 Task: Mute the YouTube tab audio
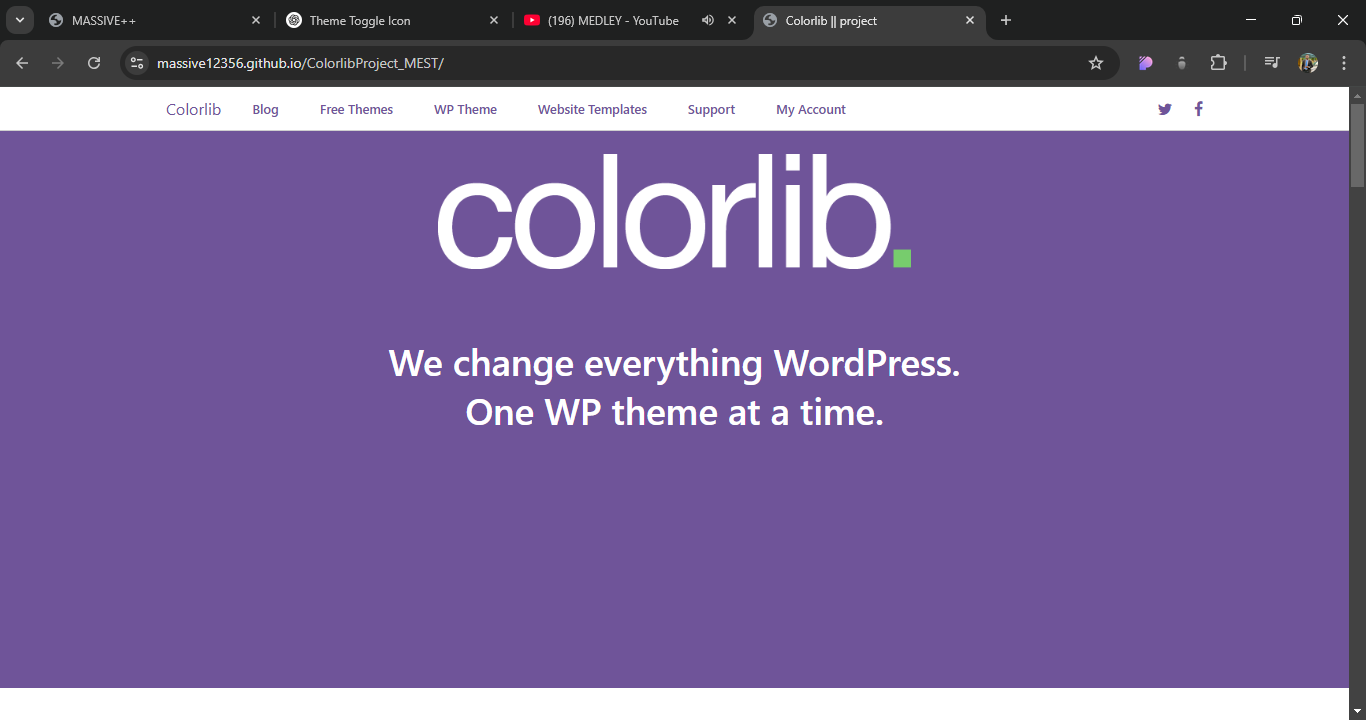(708, 20)
